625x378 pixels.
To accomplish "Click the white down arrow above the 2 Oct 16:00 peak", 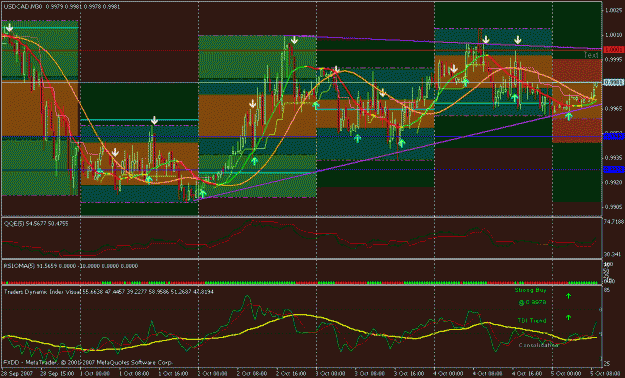I will [294, 40].
